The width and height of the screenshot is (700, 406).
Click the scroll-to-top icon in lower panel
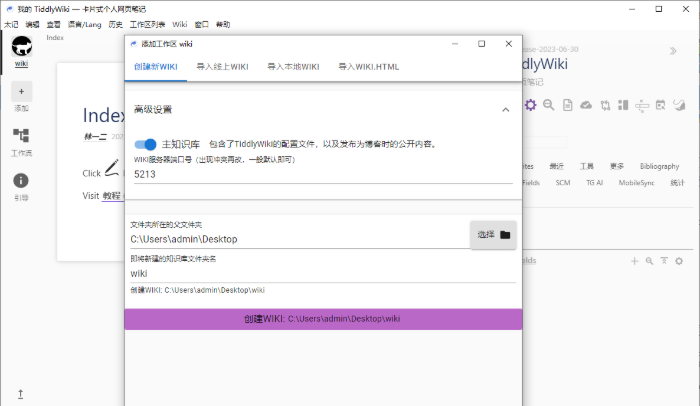pyautogui.click(x=664, y=261)
